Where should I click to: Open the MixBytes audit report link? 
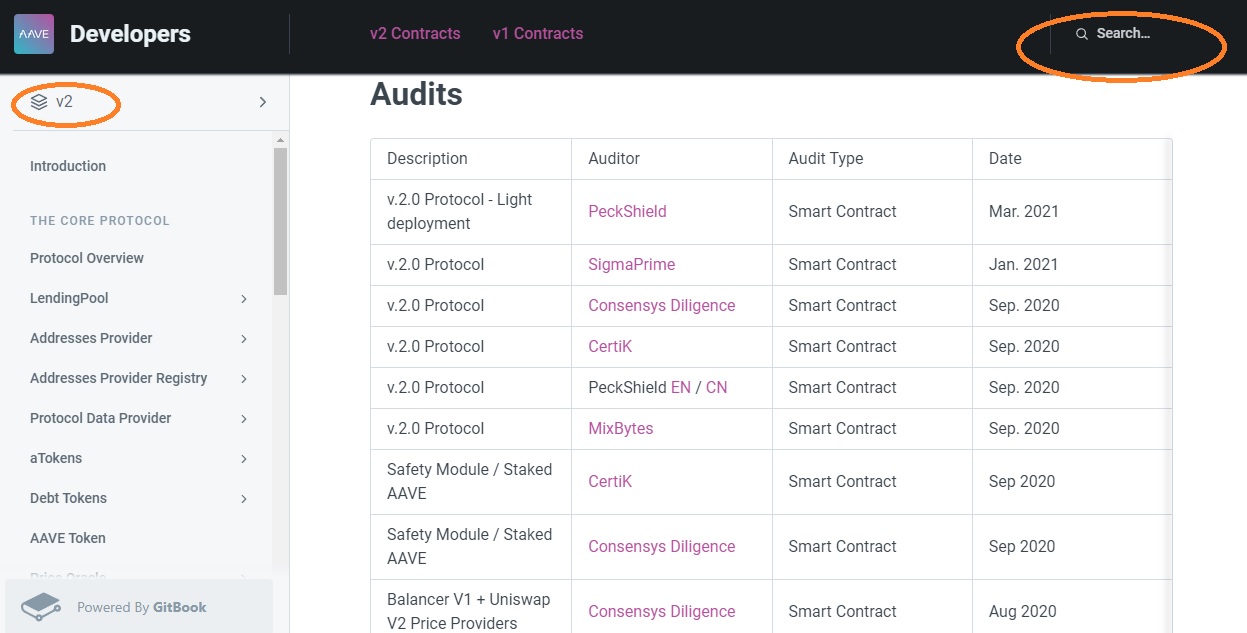pyautogui.click(x=620, y=429)
